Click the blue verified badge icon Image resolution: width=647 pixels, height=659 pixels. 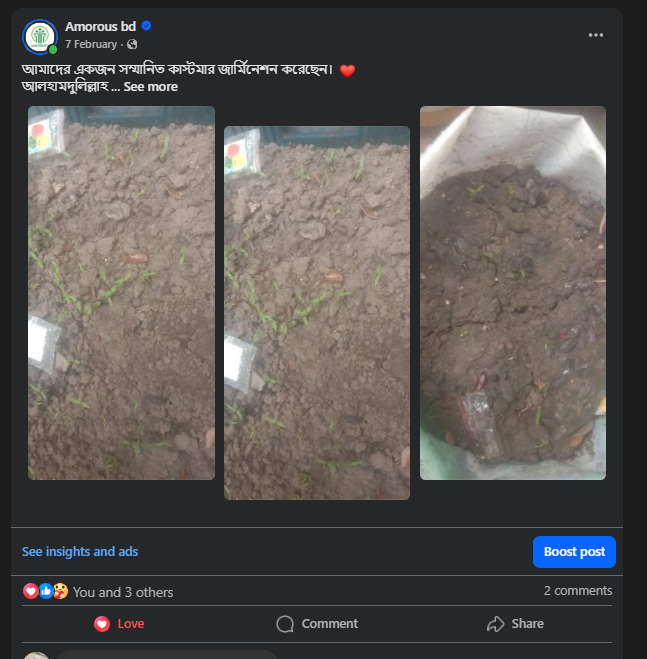click(146, 26)
